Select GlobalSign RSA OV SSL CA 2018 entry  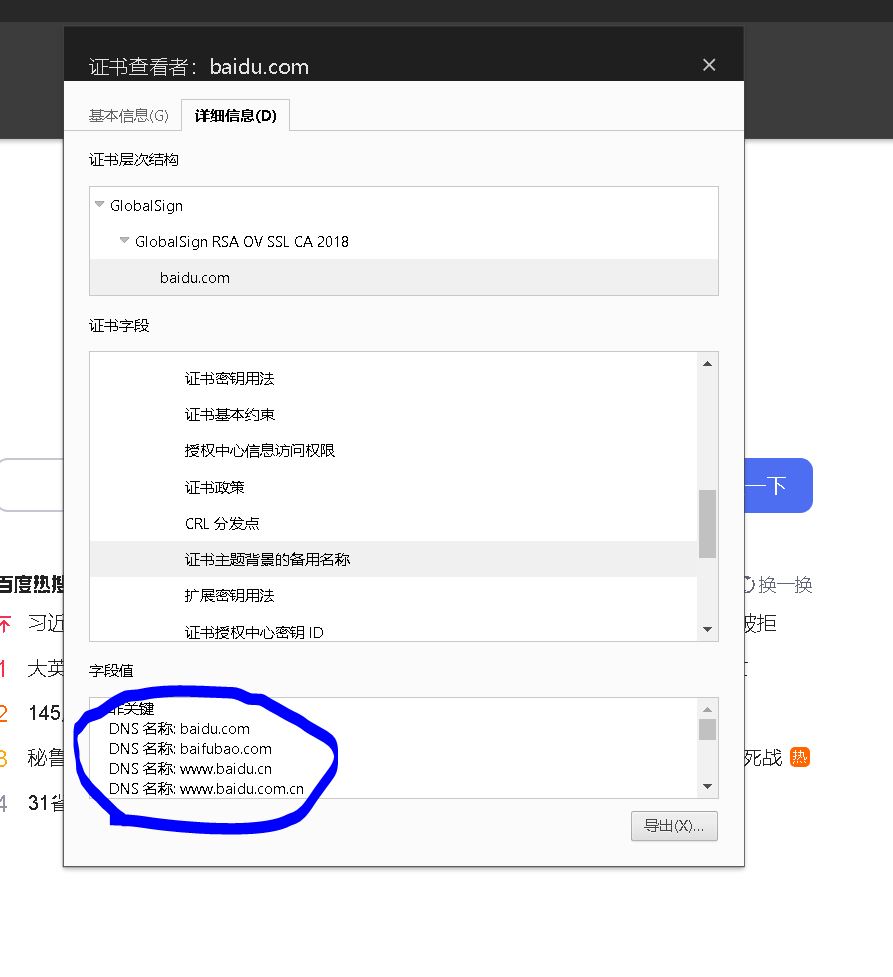click(x=242, y=242)
